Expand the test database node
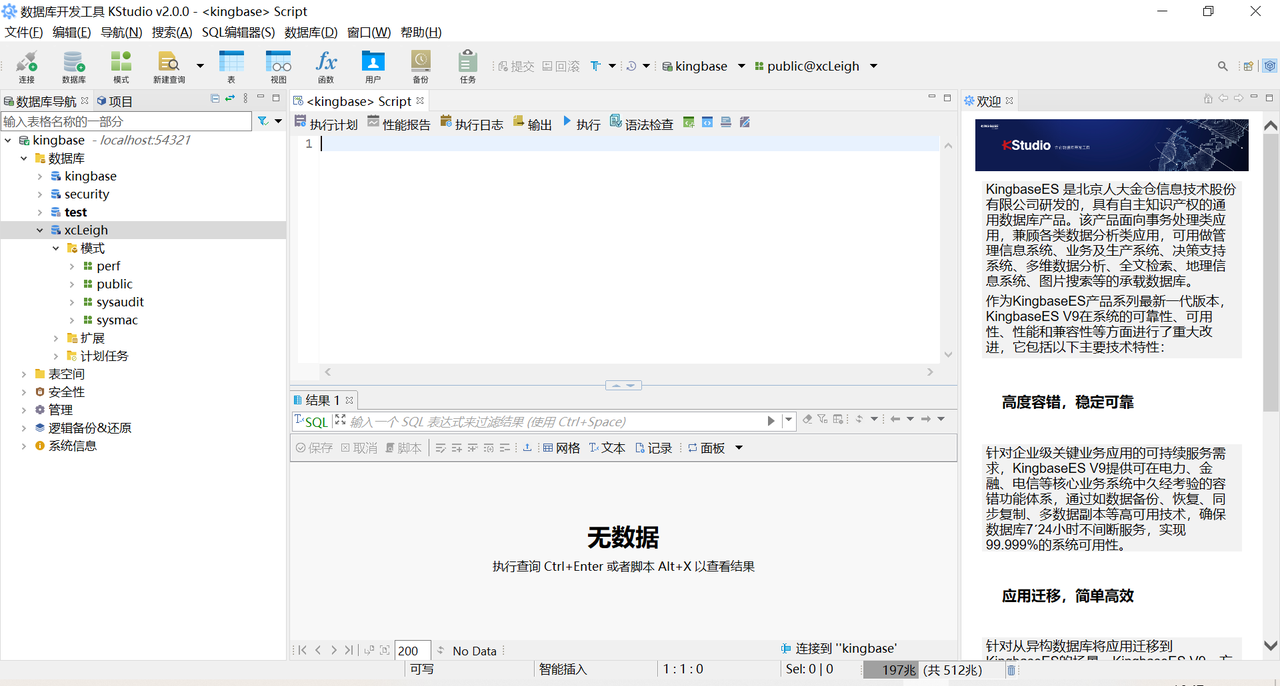This screenshot has width=1280, height=686. click(x=40, y=212)
